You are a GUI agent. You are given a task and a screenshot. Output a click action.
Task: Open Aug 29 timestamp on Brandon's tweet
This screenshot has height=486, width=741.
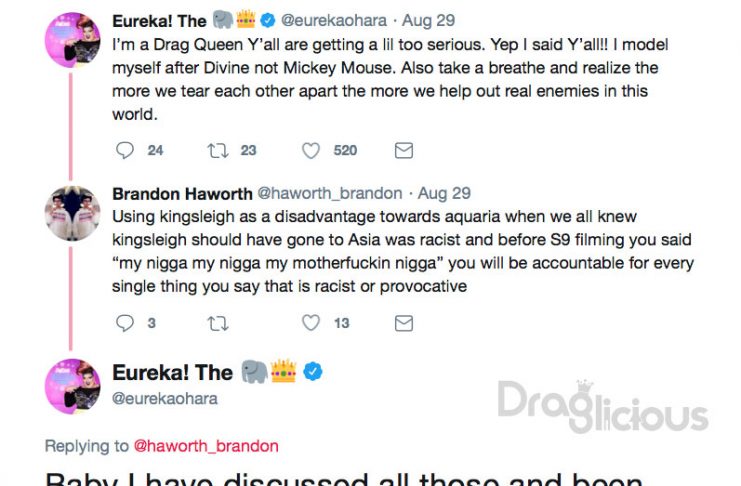444,193
